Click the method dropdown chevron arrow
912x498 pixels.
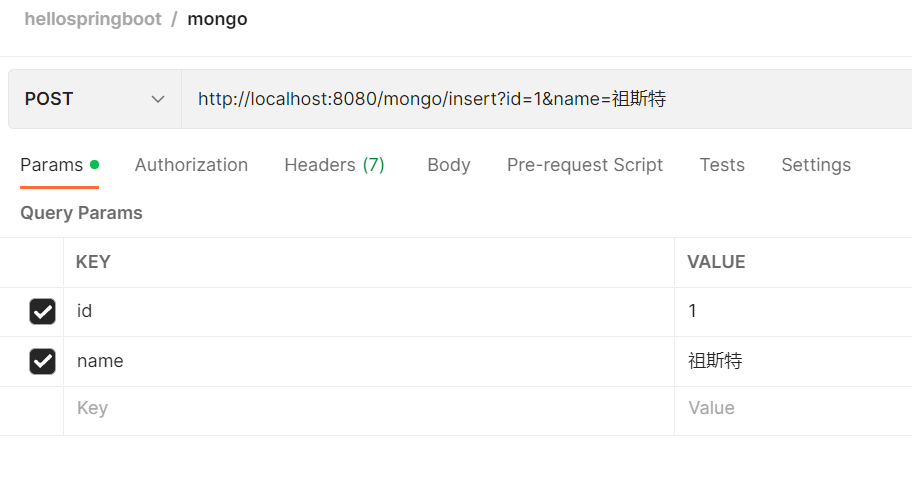pos(157,99)
